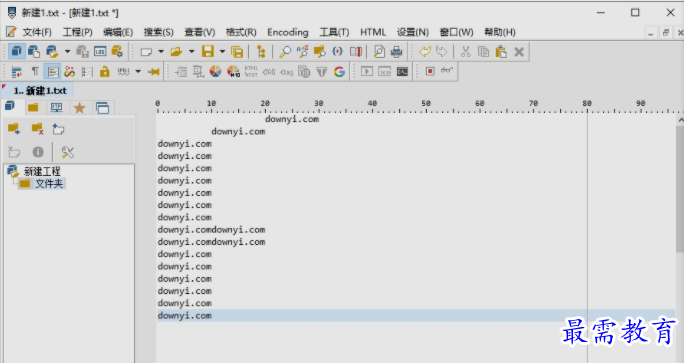Open the find and replace tool

pos(302,51)
